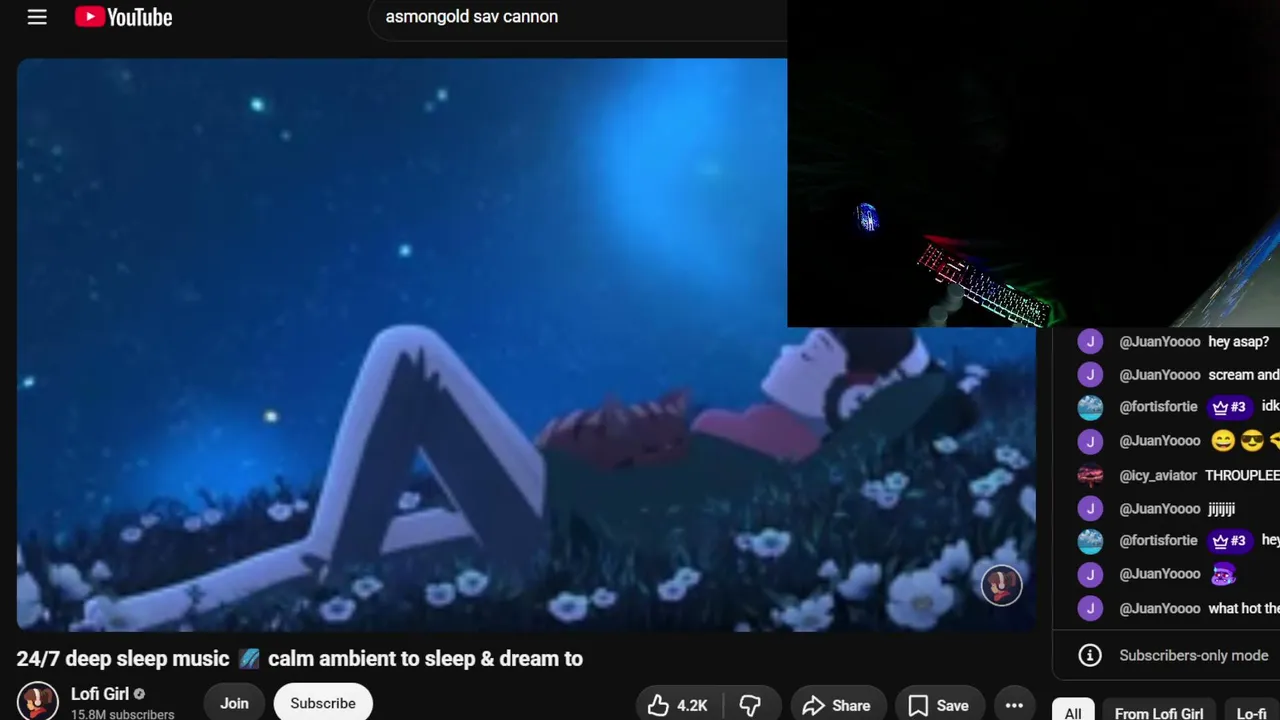Share the deep sleep music video
This screenshot has height=720, width=1280.
pos(836,705)
